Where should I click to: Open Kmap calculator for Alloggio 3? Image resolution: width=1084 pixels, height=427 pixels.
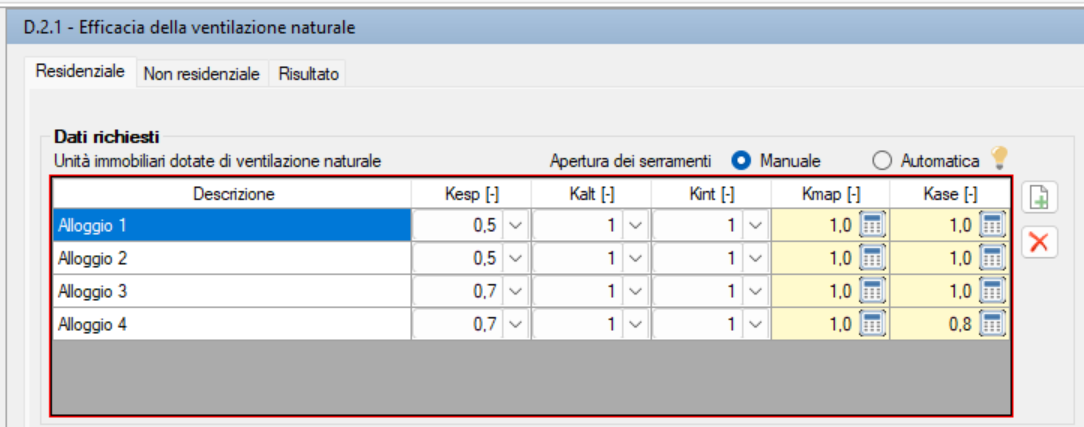coord(872,292)
